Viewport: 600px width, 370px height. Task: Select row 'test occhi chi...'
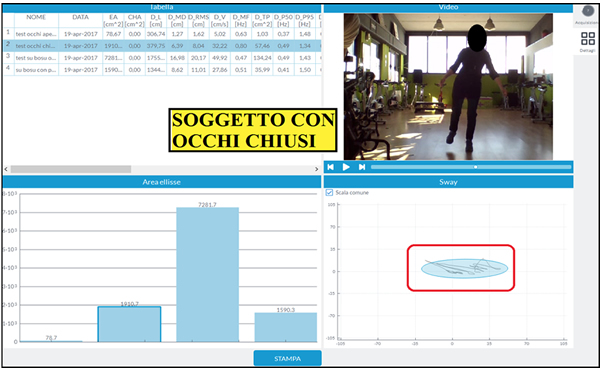162,46
